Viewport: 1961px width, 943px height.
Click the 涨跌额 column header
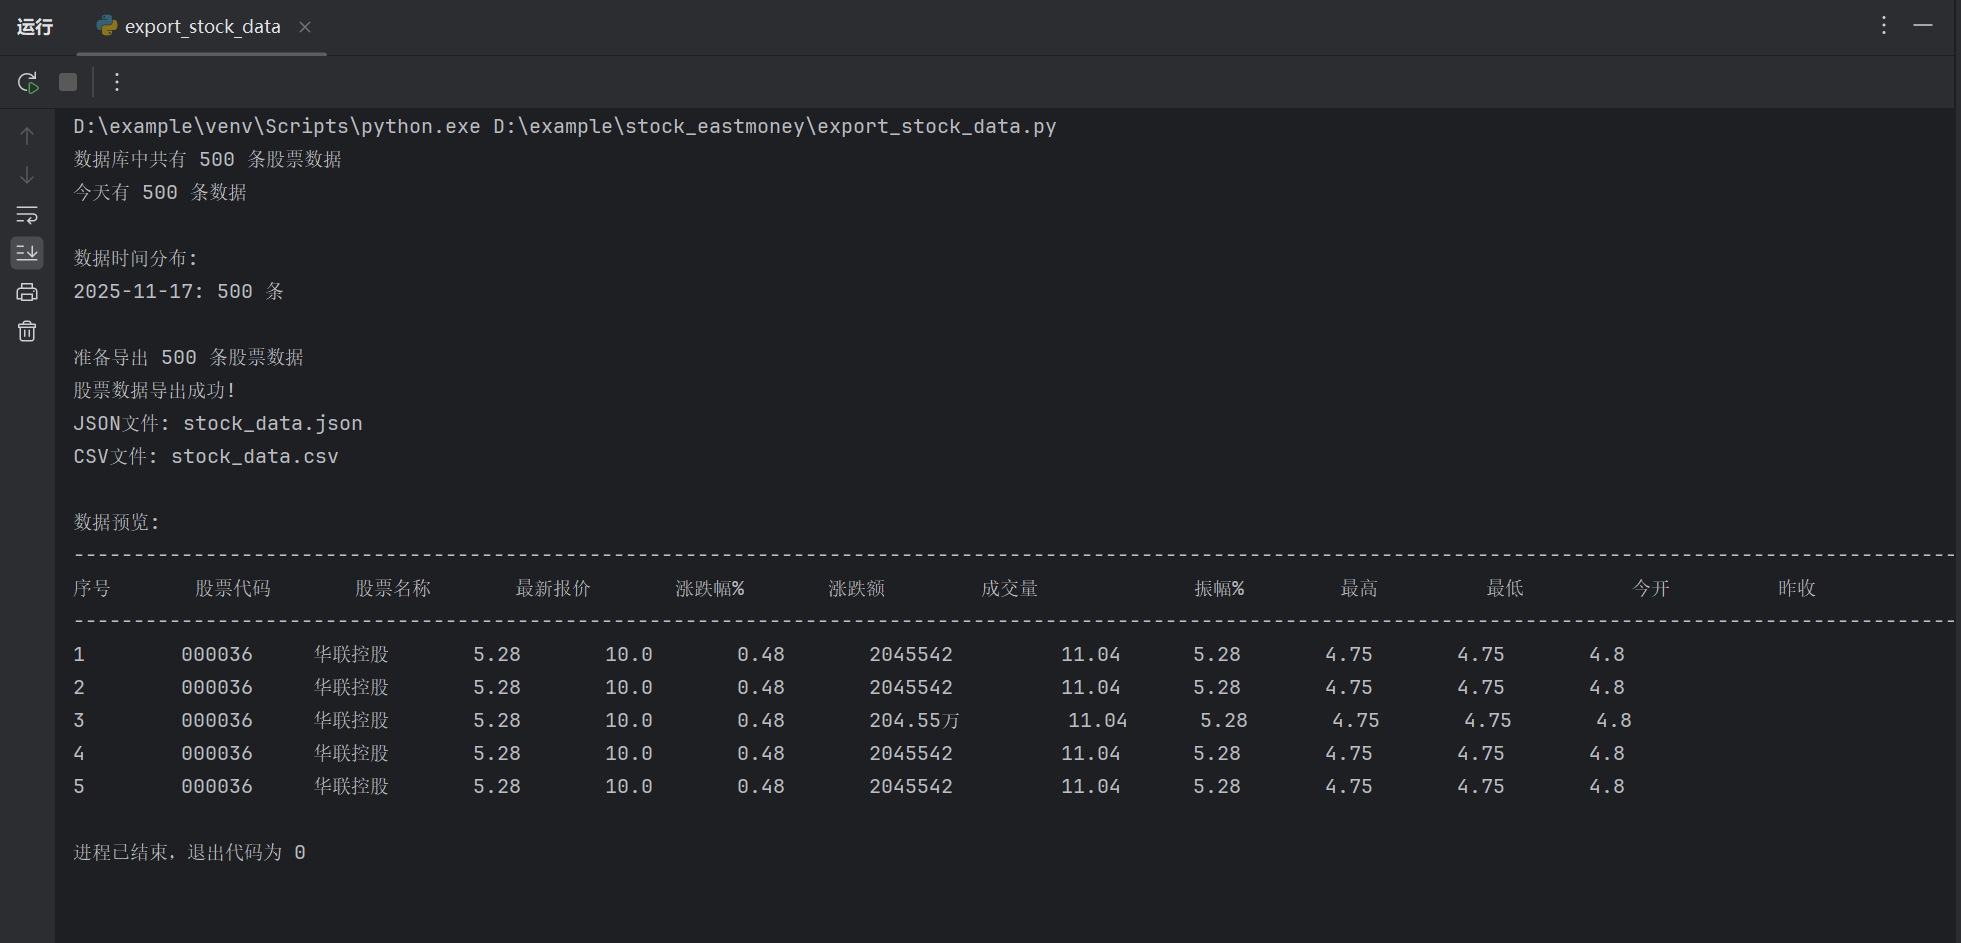tap(857, 588)
